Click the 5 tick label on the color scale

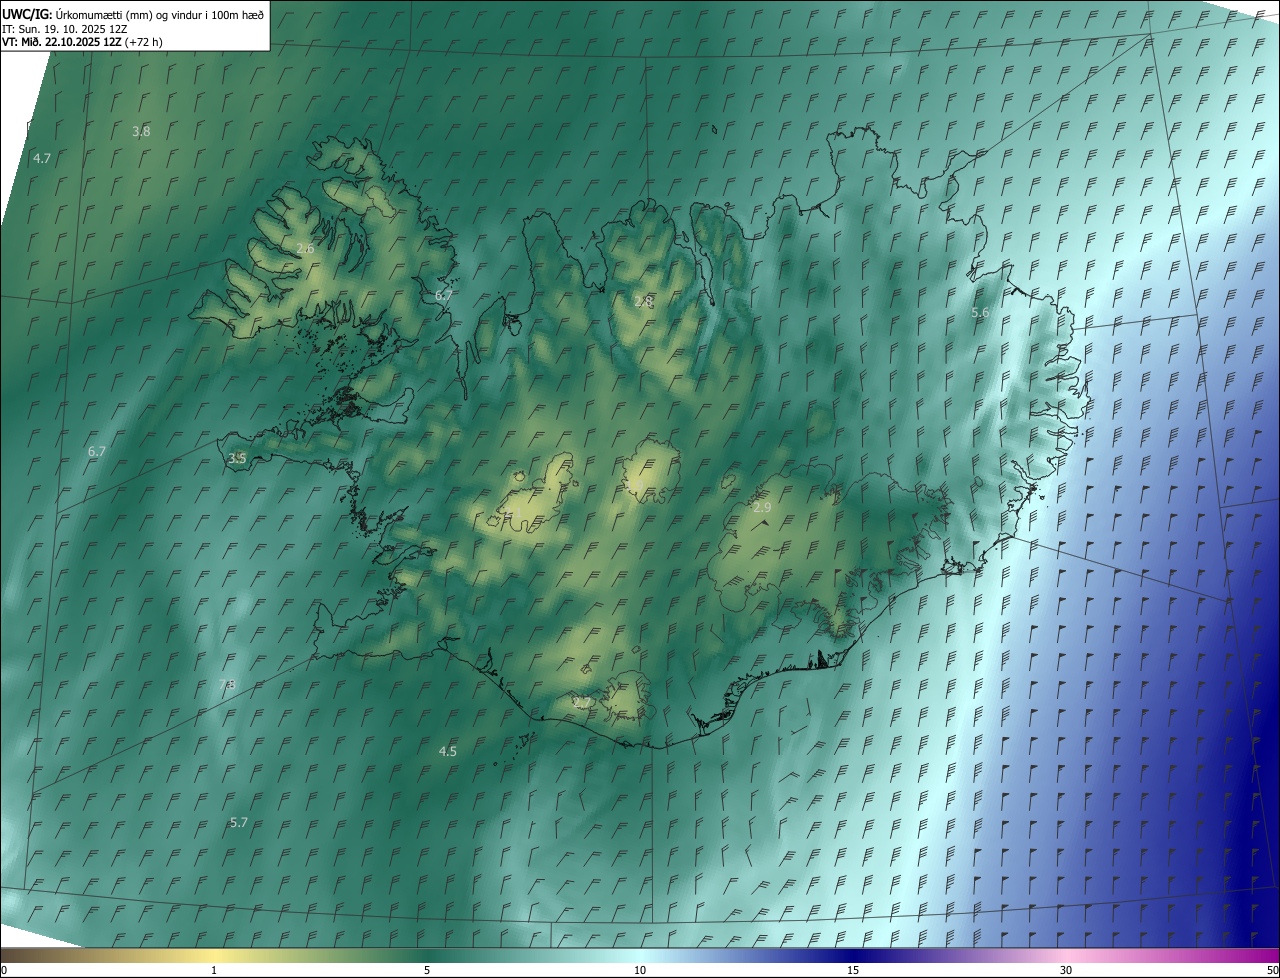[x=427, y=970]
